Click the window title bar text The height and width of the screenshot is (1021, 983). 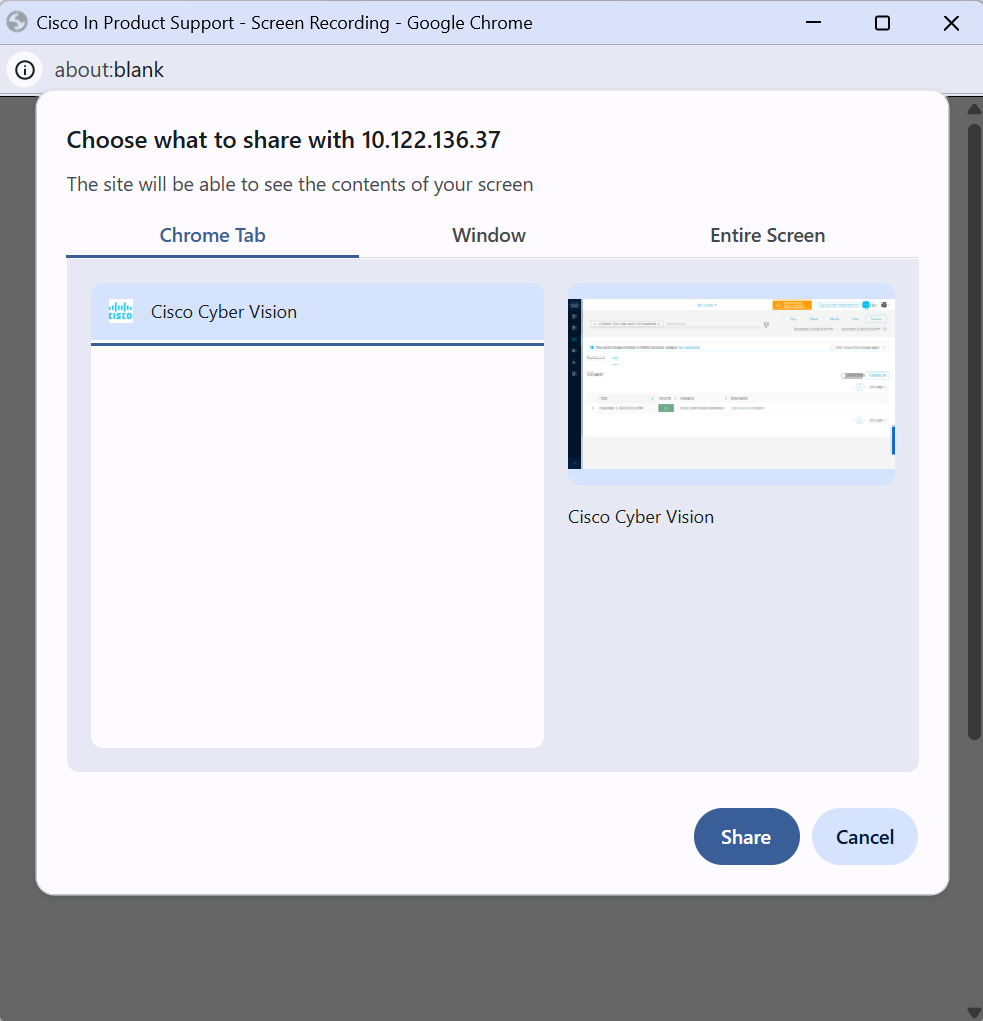[284, 23]
